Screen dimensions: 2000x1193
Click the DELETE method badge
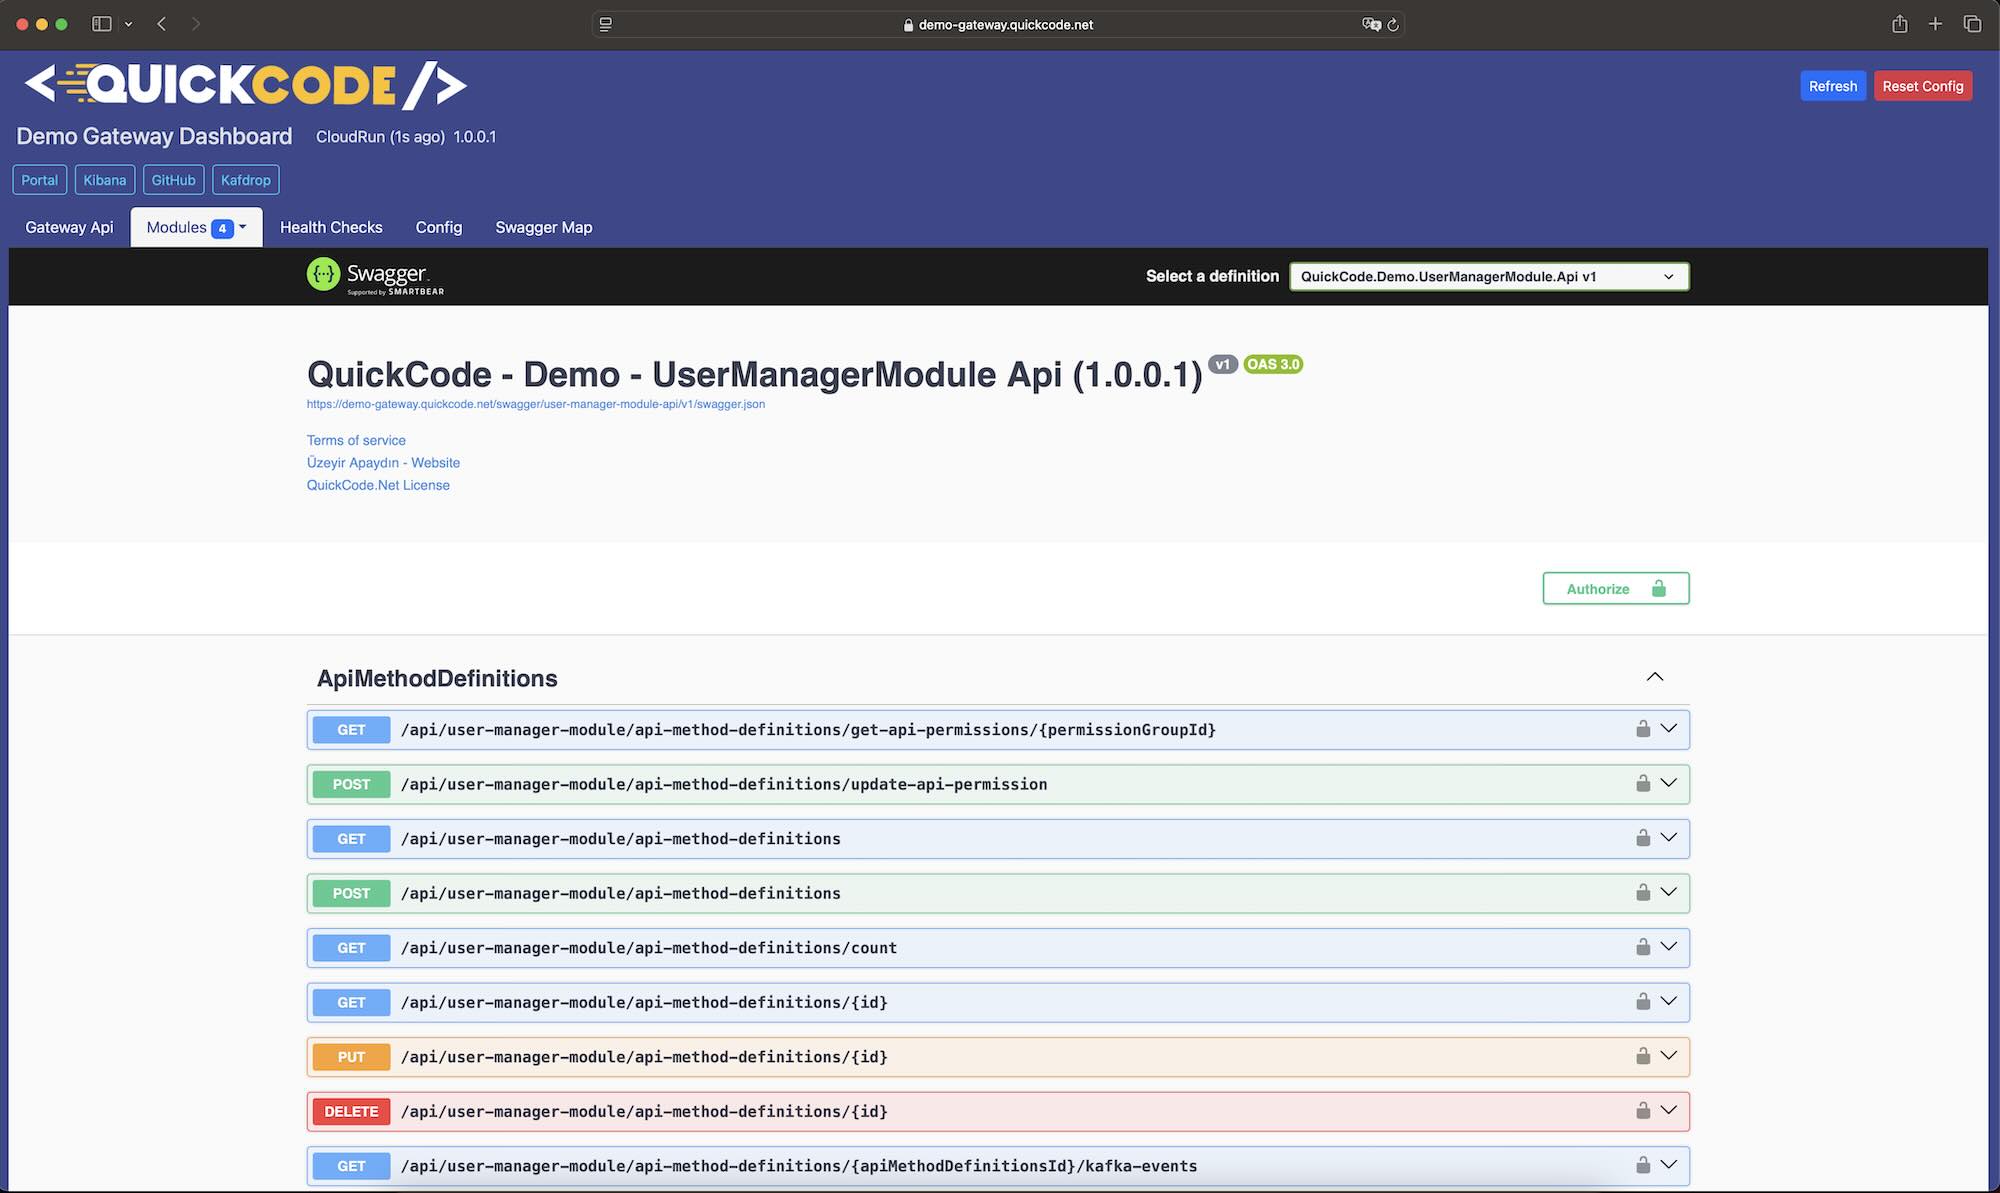351,1111
